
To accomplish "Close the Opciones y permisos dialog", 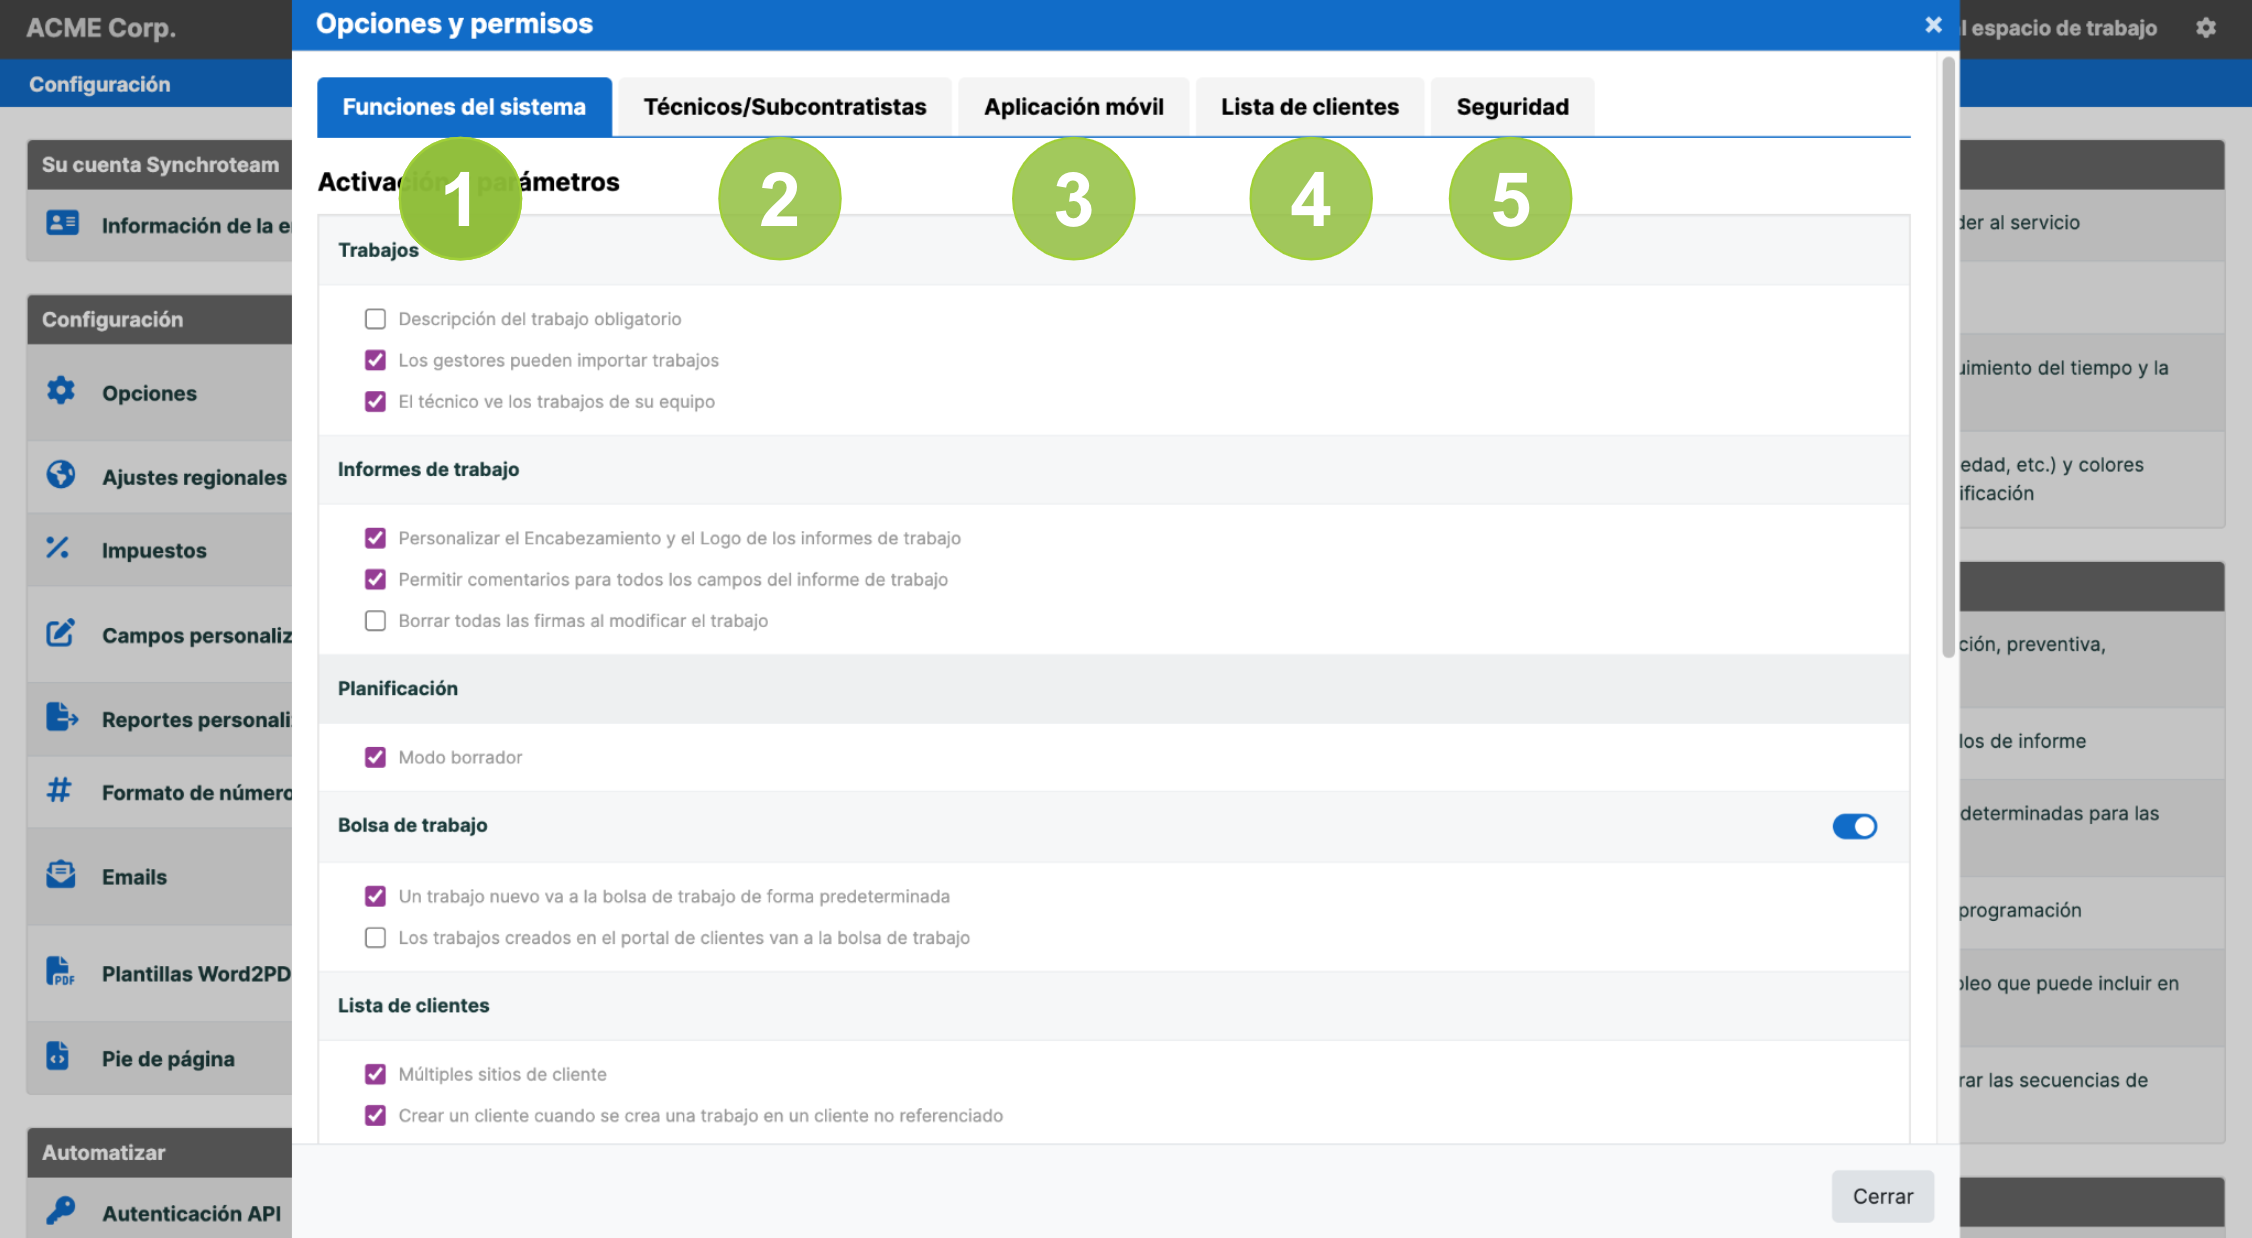I will 1933,25.
